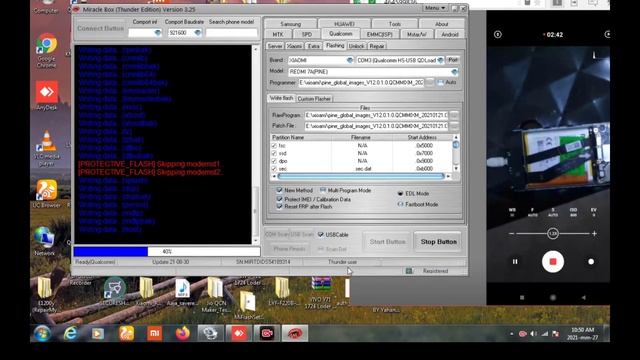Browse for the Programmer file
The height and width of the screenshot is (360, 640).
click(429, 82)
